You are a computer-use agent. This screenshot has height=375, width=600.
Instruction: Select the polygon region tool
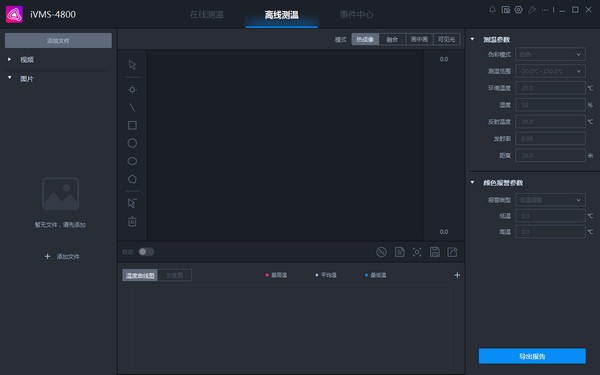click(x=132, y=179)
